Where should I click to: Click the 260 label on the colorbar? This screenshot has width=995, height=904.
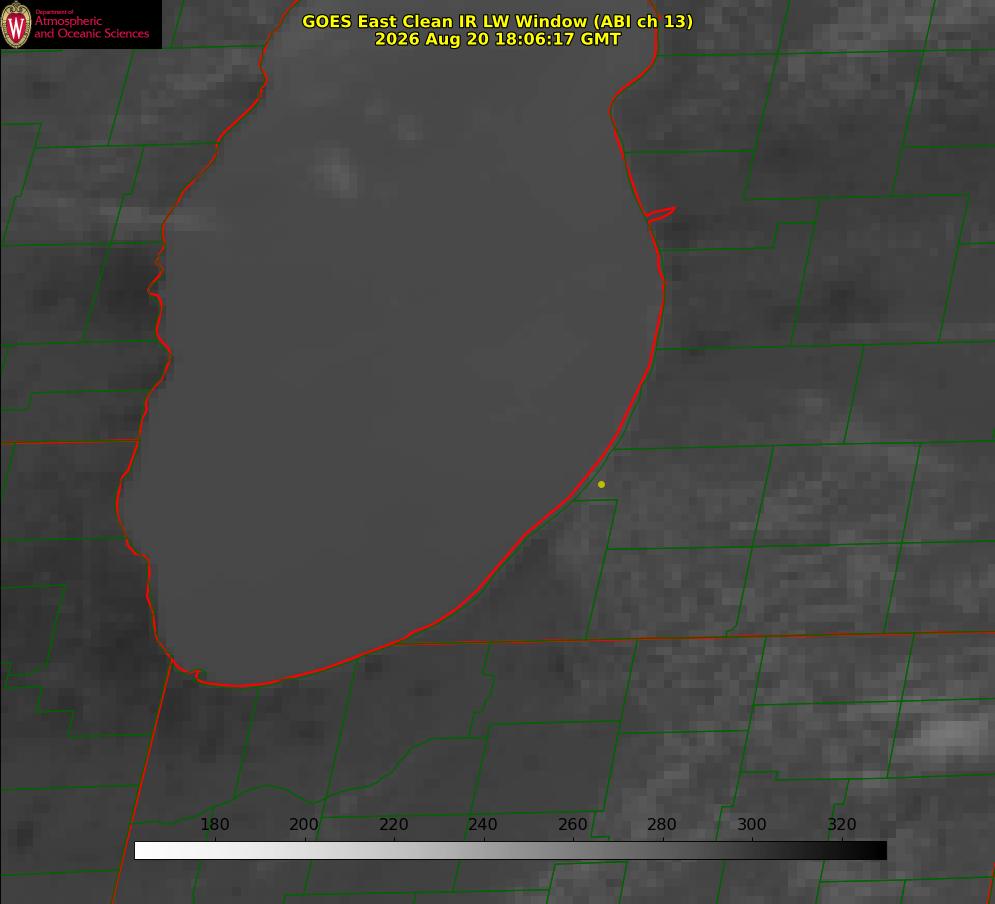click(x=572, y=824)
